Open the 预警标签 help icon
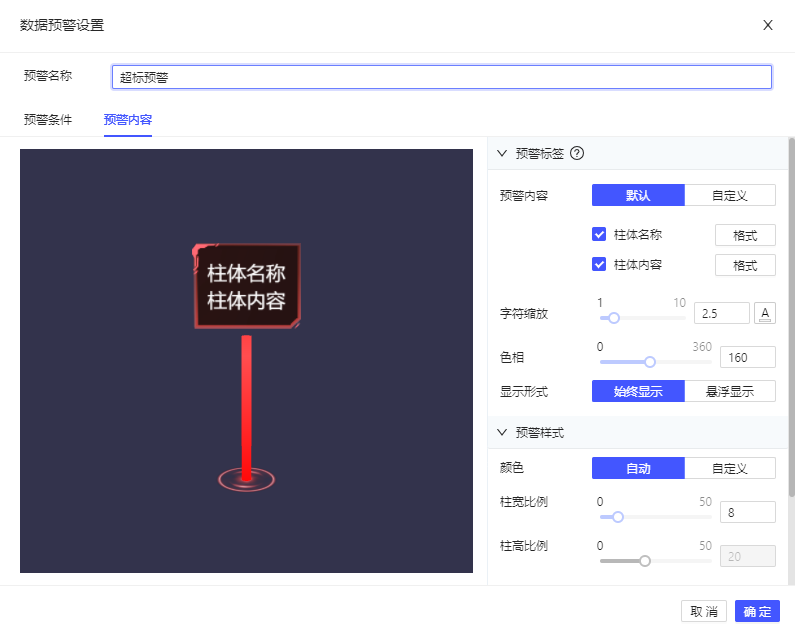The image size is (795, 635). pyautogui.click(x=577, y=153)
